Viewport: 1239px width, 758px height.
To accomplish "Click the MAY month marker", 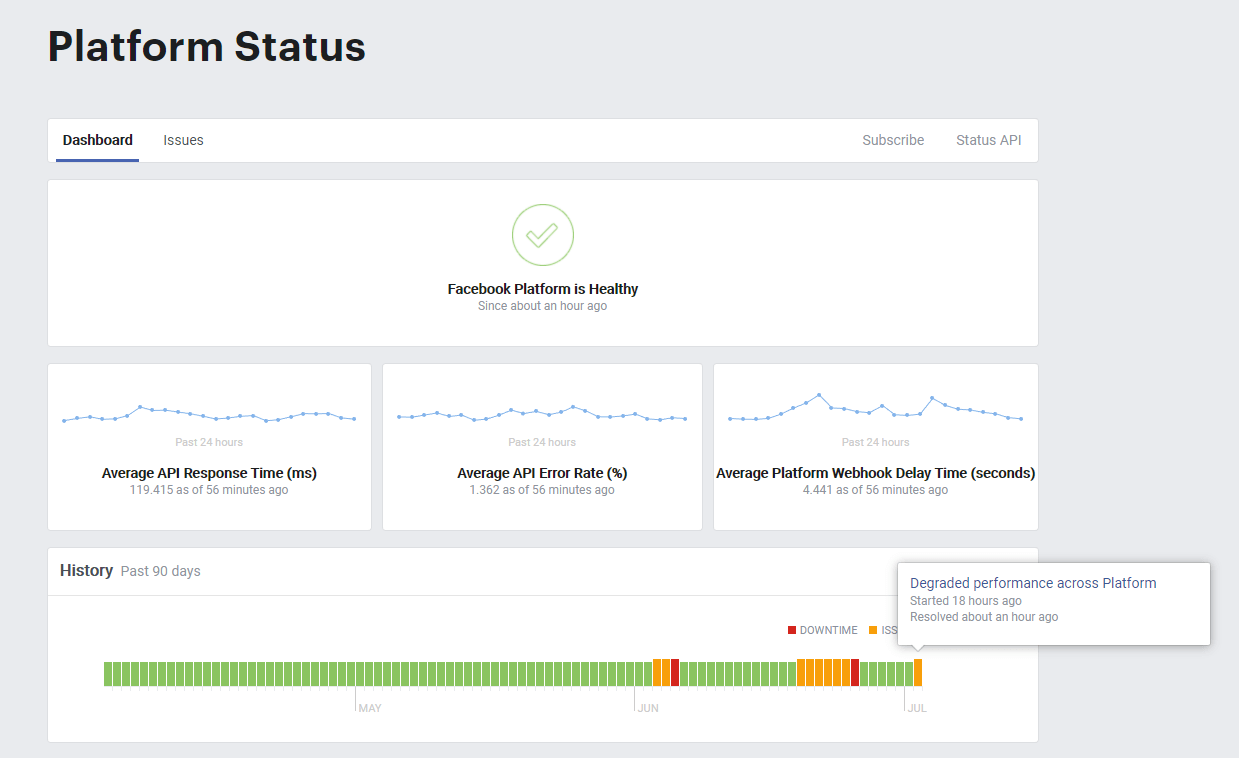I will click(369, 708).
